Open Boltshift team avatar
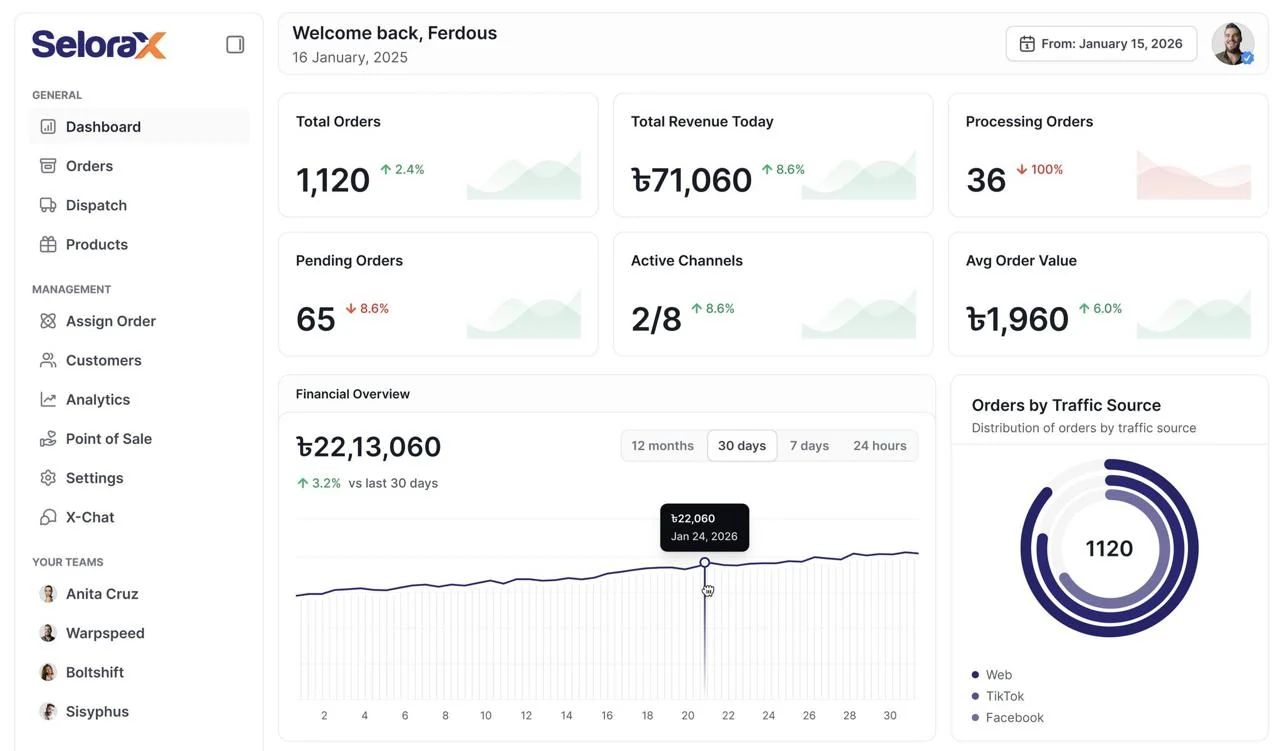Image resolution: width=1280 pixels, height=751 pixels. (48, 672)
